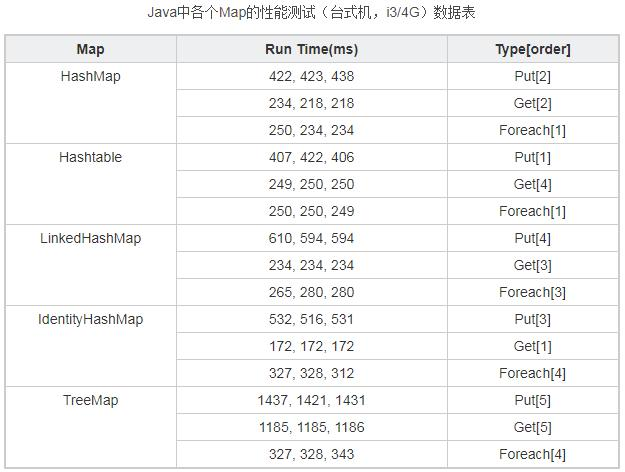Select the Hashtable row label
Image resolution: width=625 pixels, height=472 pixels.
(90, 157)
